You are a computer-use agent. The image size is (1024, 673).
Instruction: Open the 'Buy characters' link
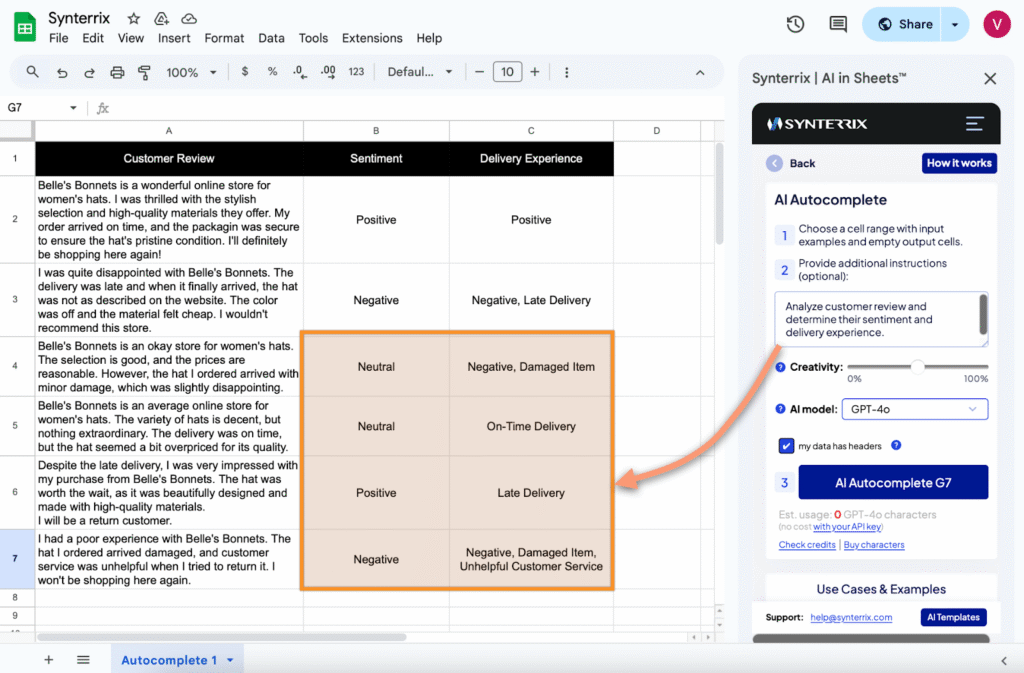(x=874, y=544)
